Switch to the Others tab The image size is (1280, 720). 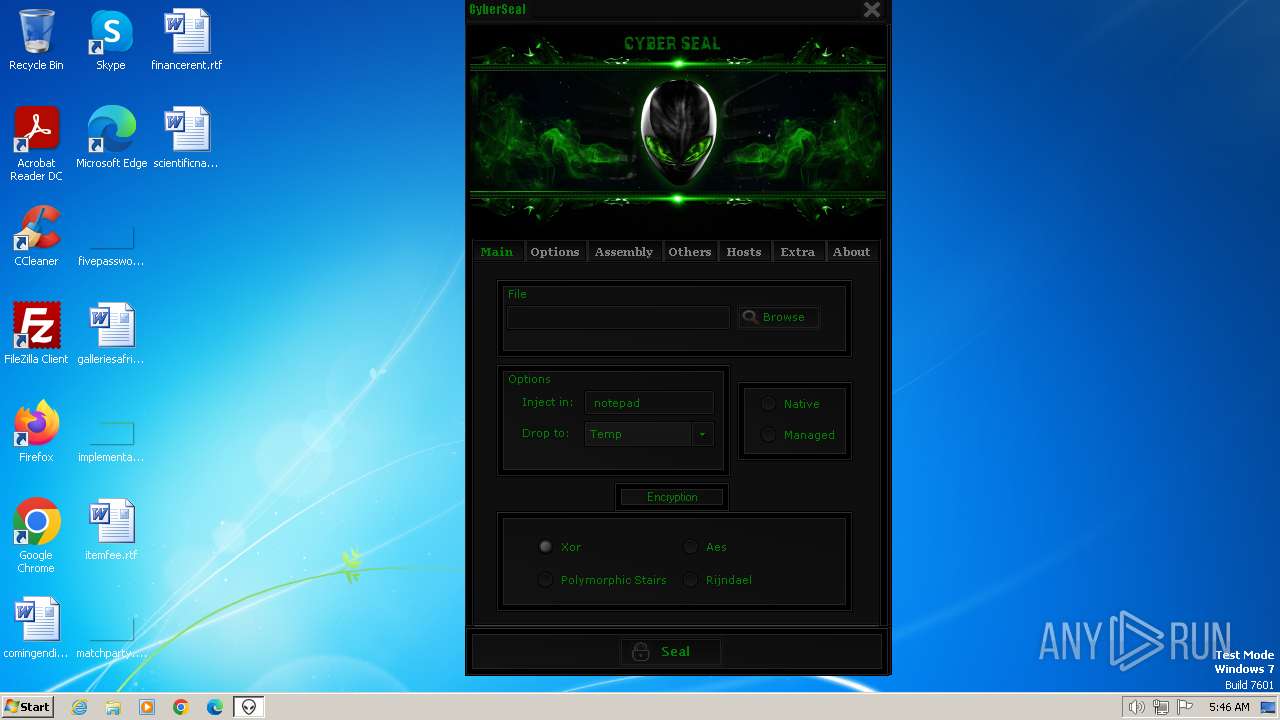690,252
